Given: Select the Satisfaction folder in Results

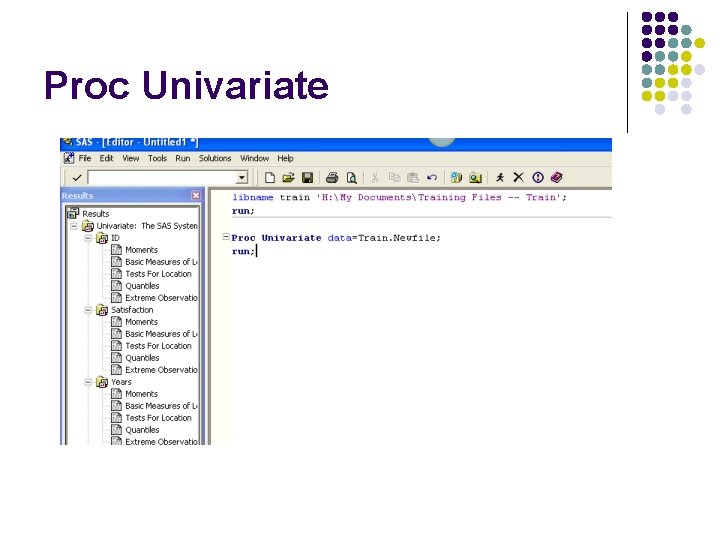Looking at the screenshot, I should [125, 310].
